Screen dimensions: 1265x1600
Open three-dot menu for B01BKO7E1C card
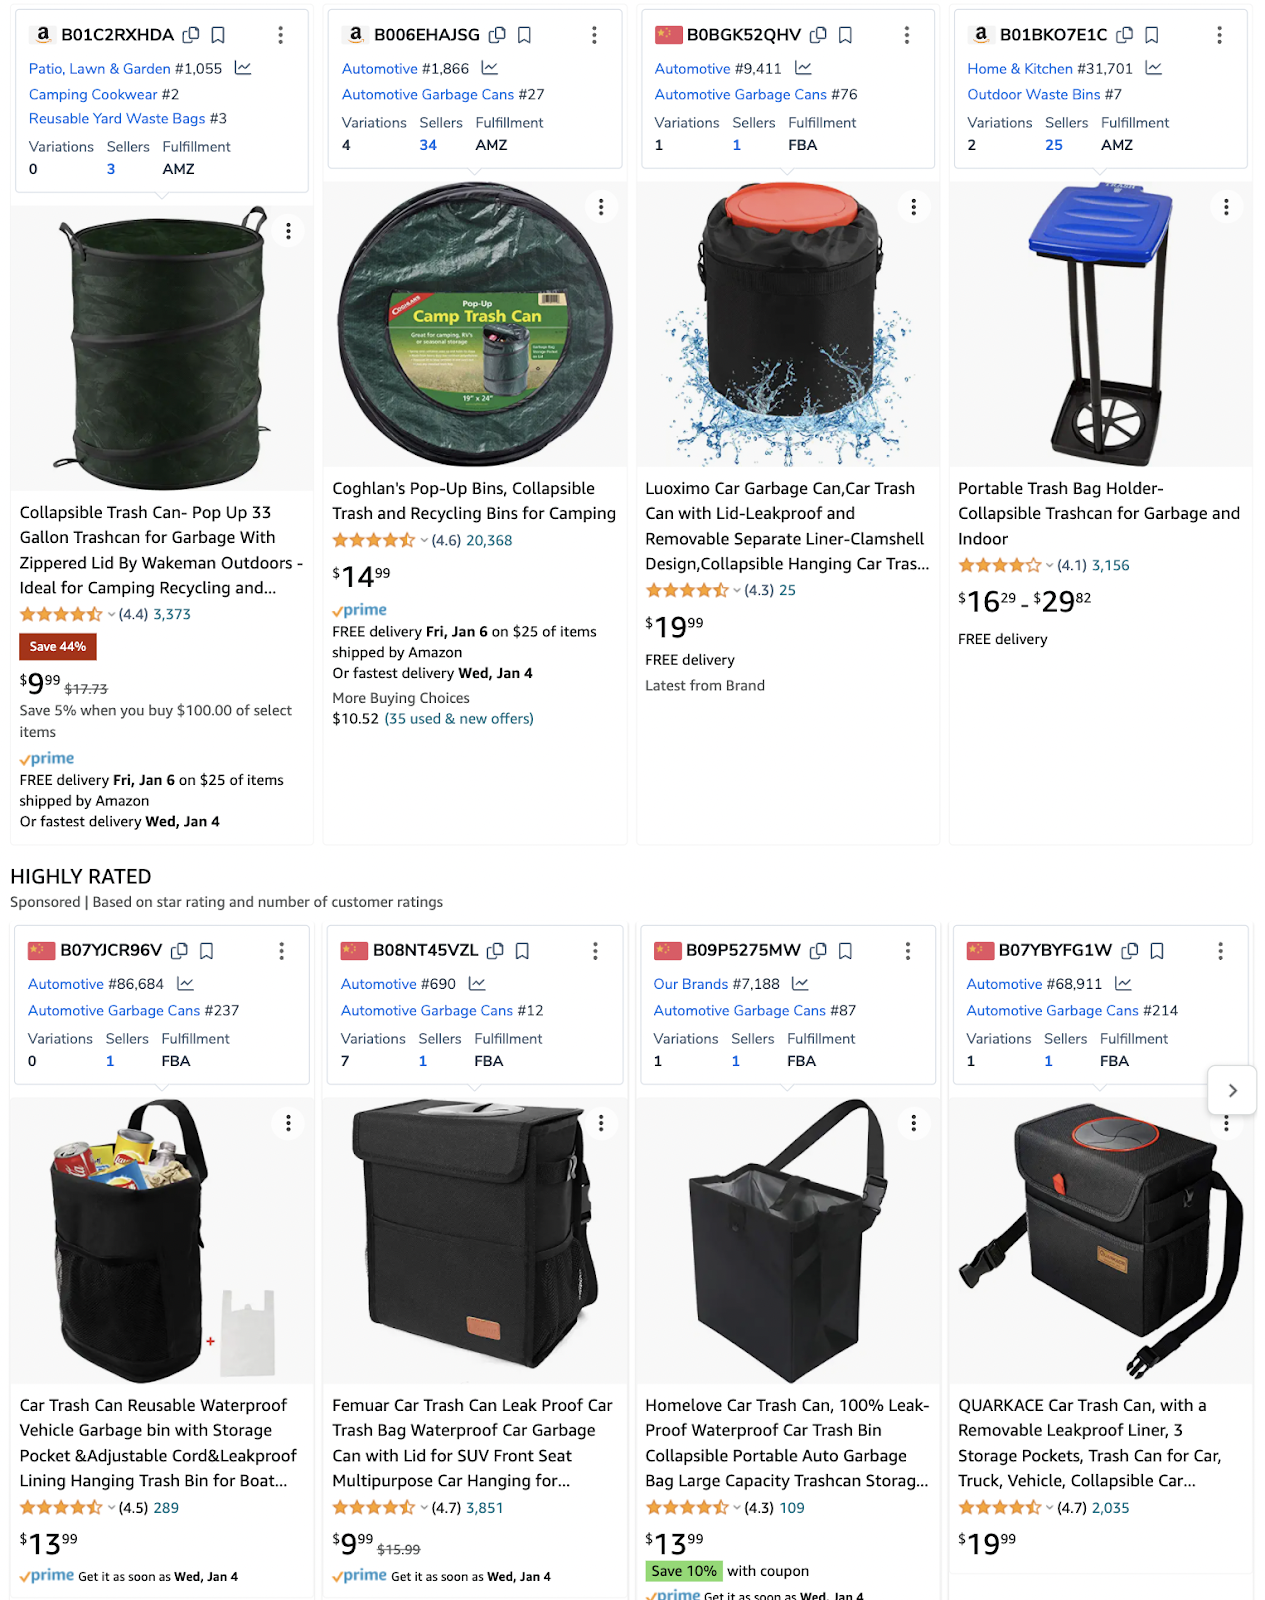tap(1219, 35)
